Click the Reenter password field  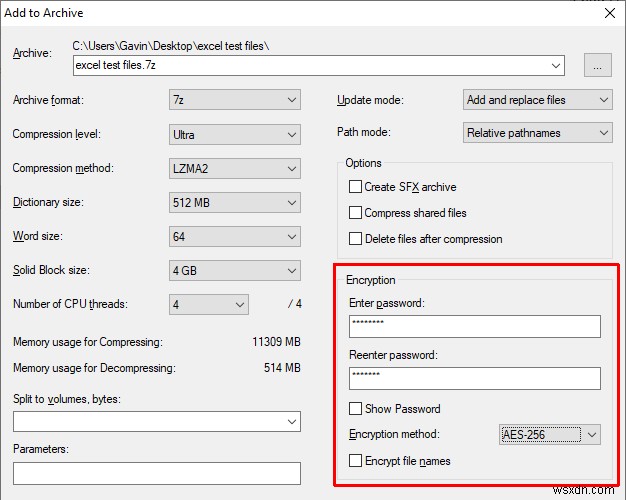click(475, 378)
